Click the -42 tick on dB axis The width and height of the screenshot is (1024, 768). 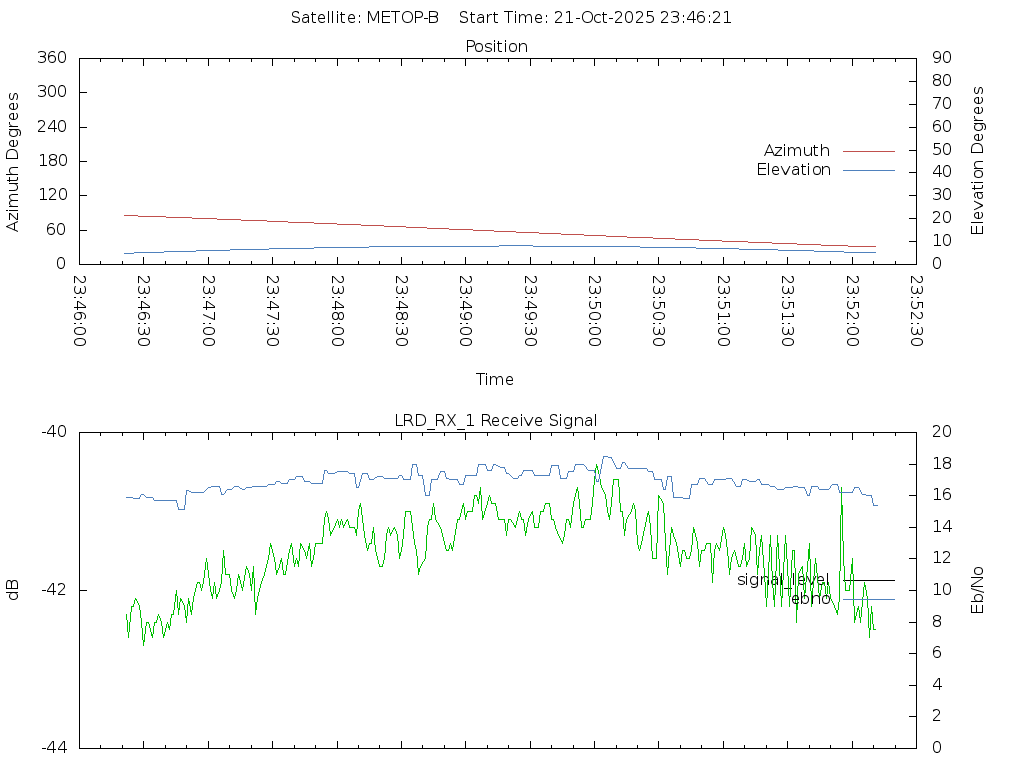52,590
